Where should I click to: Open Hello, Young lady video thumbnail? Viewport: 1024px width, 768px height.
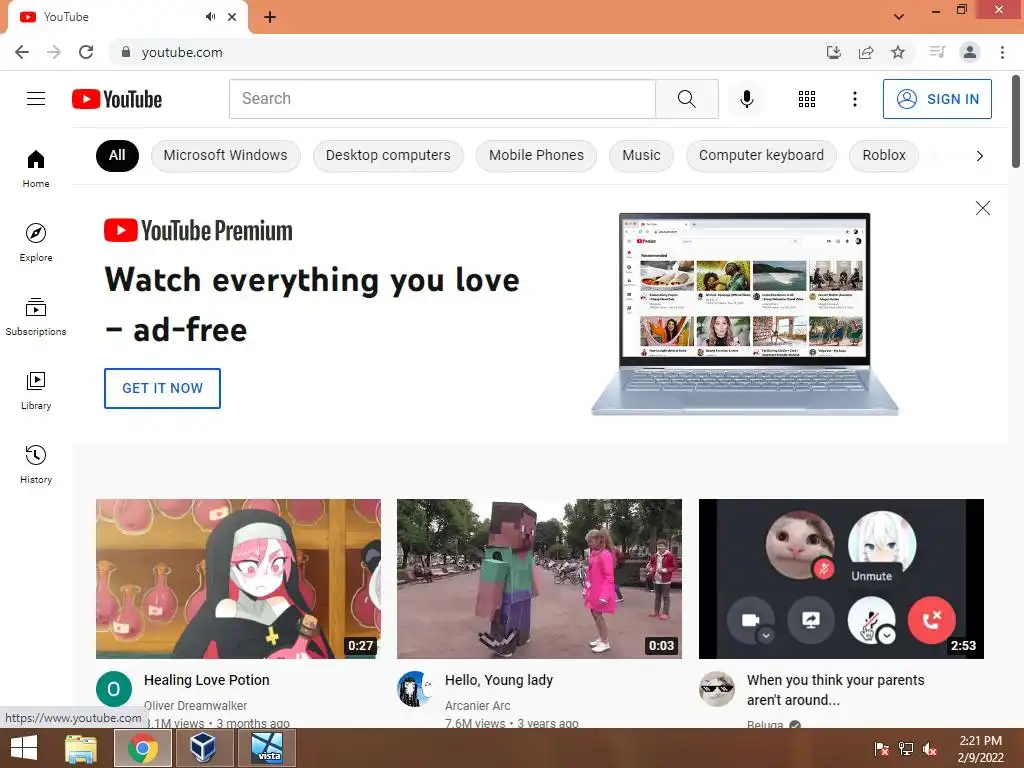[539, 579]
